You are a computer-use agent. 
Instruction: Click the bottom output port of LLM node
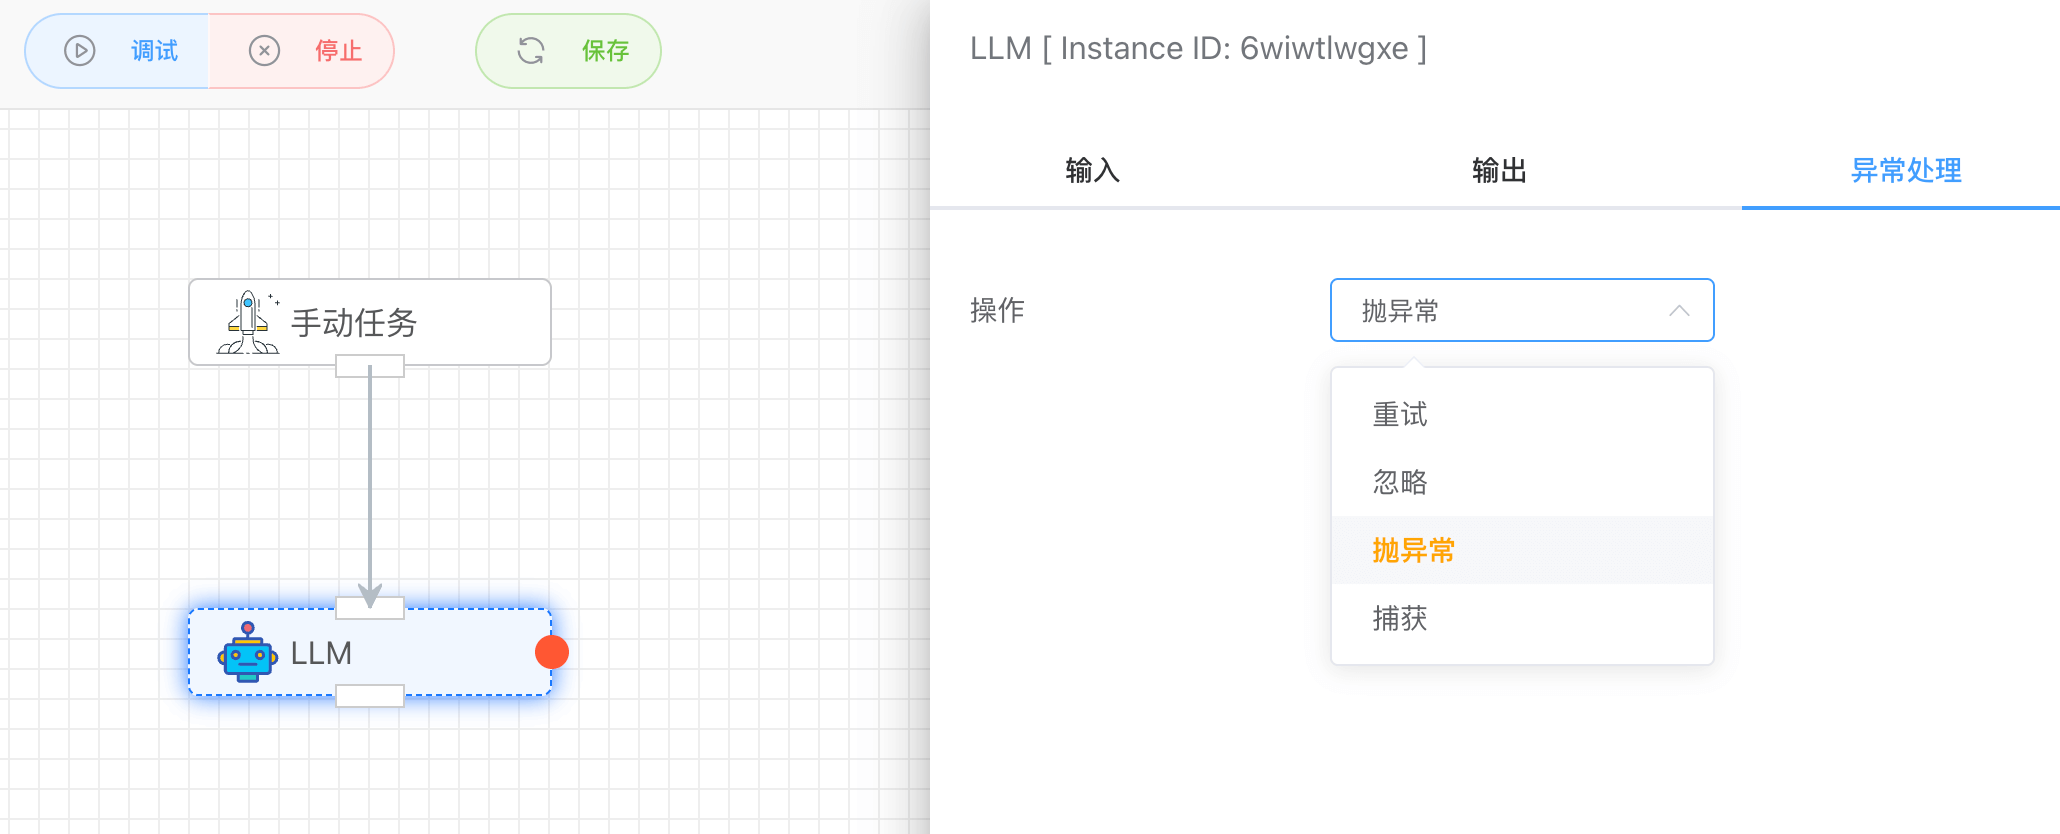coord(370,696)
